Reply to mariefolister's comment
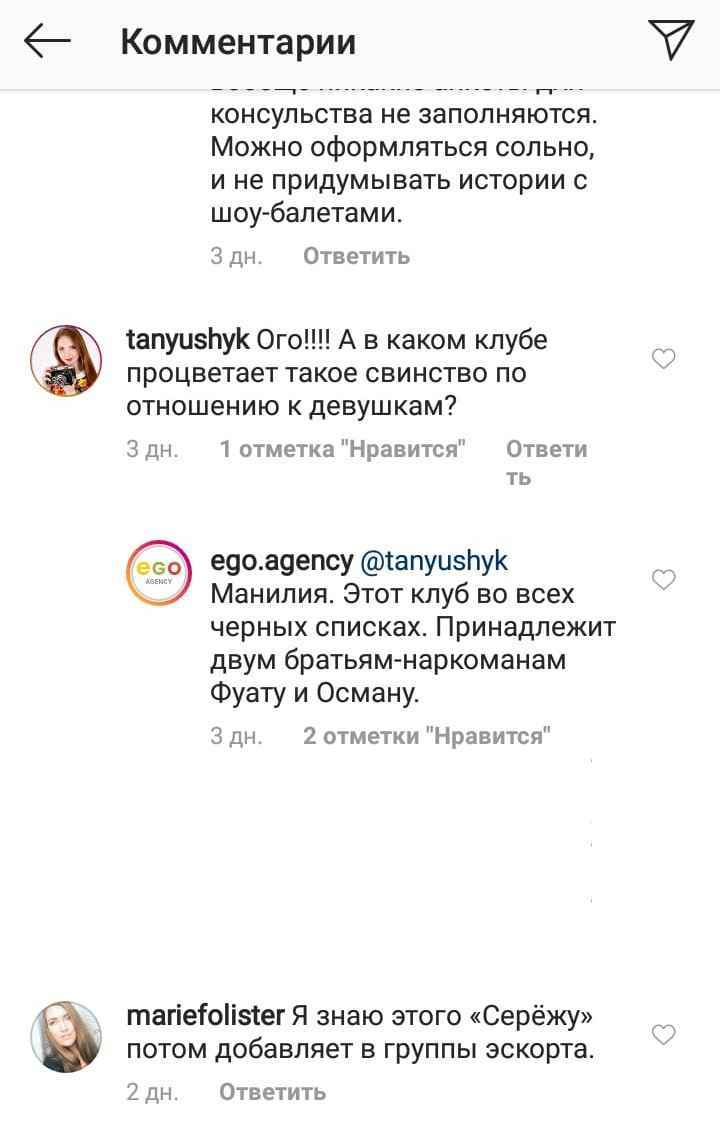Screen dimensions: 720x1124 272,1092
